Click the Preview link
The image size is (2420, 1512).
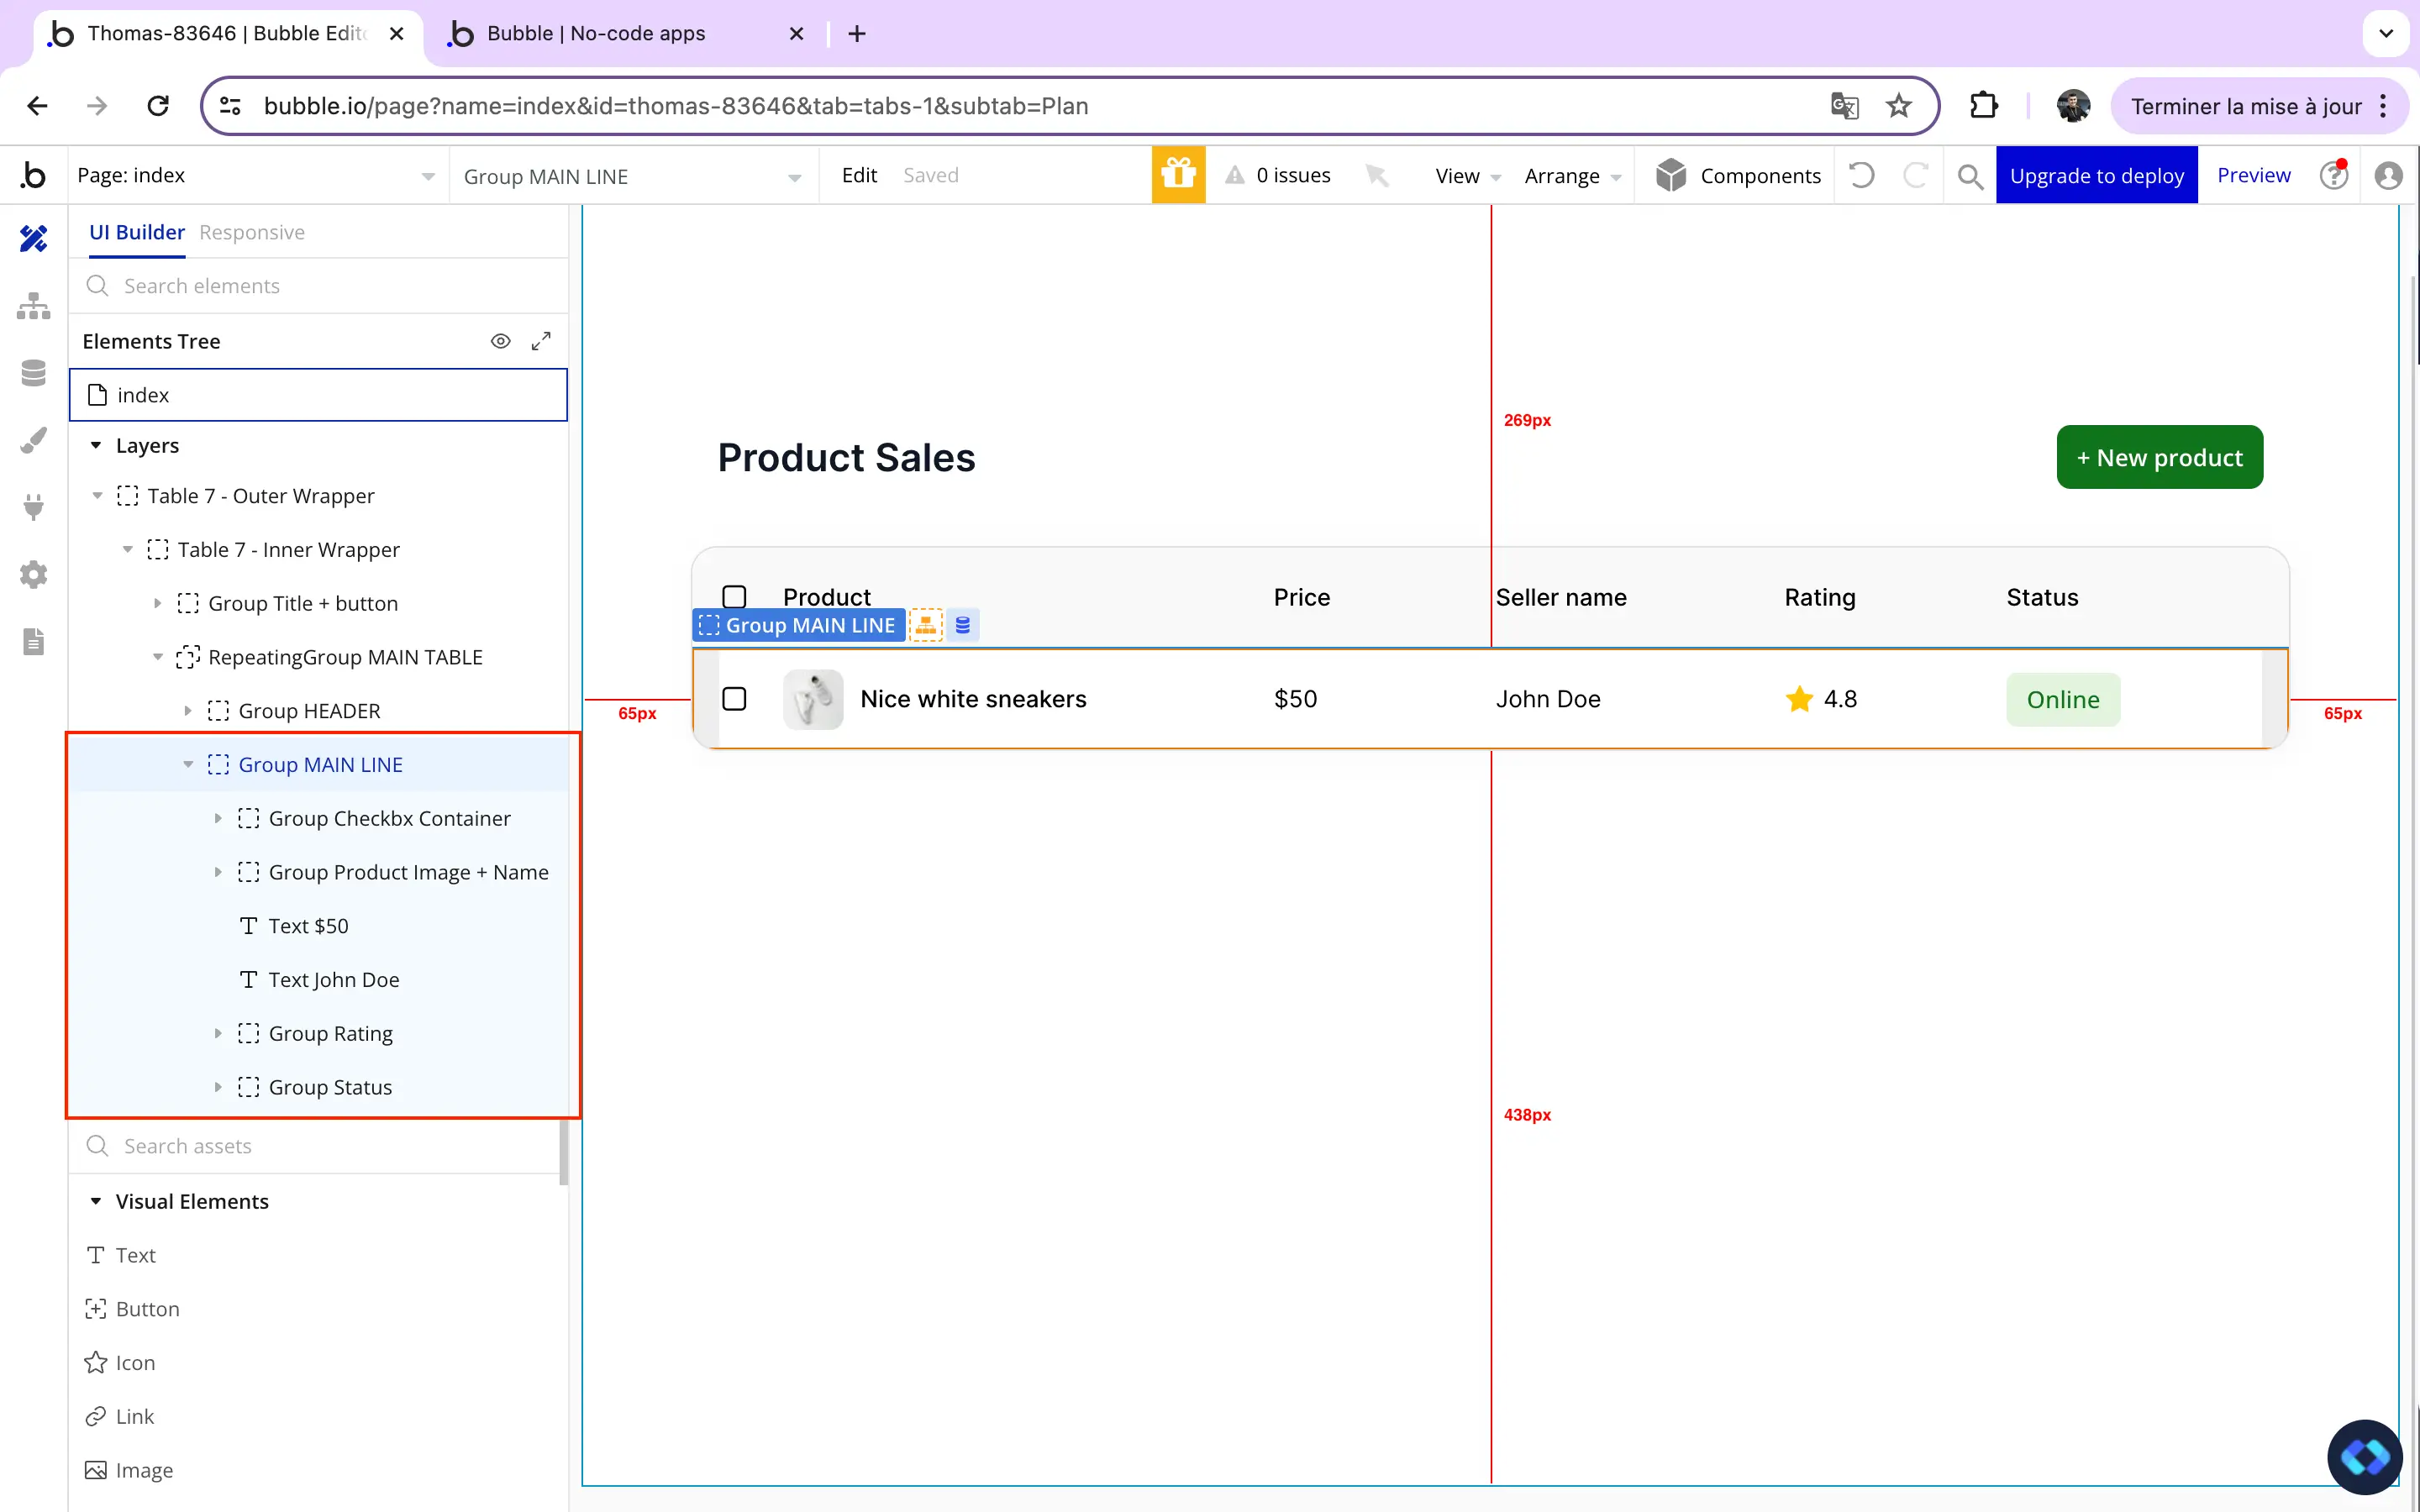[x=2253, y=175]
